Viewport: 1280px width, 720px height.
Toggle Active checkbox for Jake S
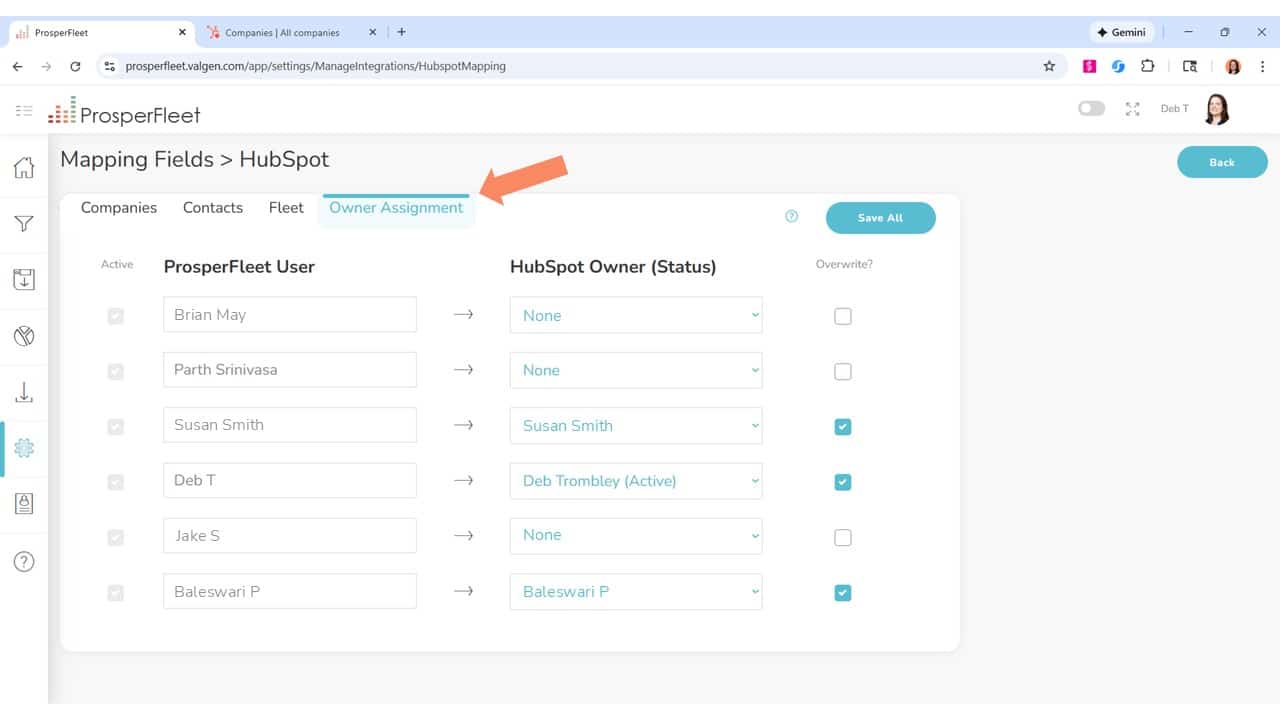[x=116, y=537]
